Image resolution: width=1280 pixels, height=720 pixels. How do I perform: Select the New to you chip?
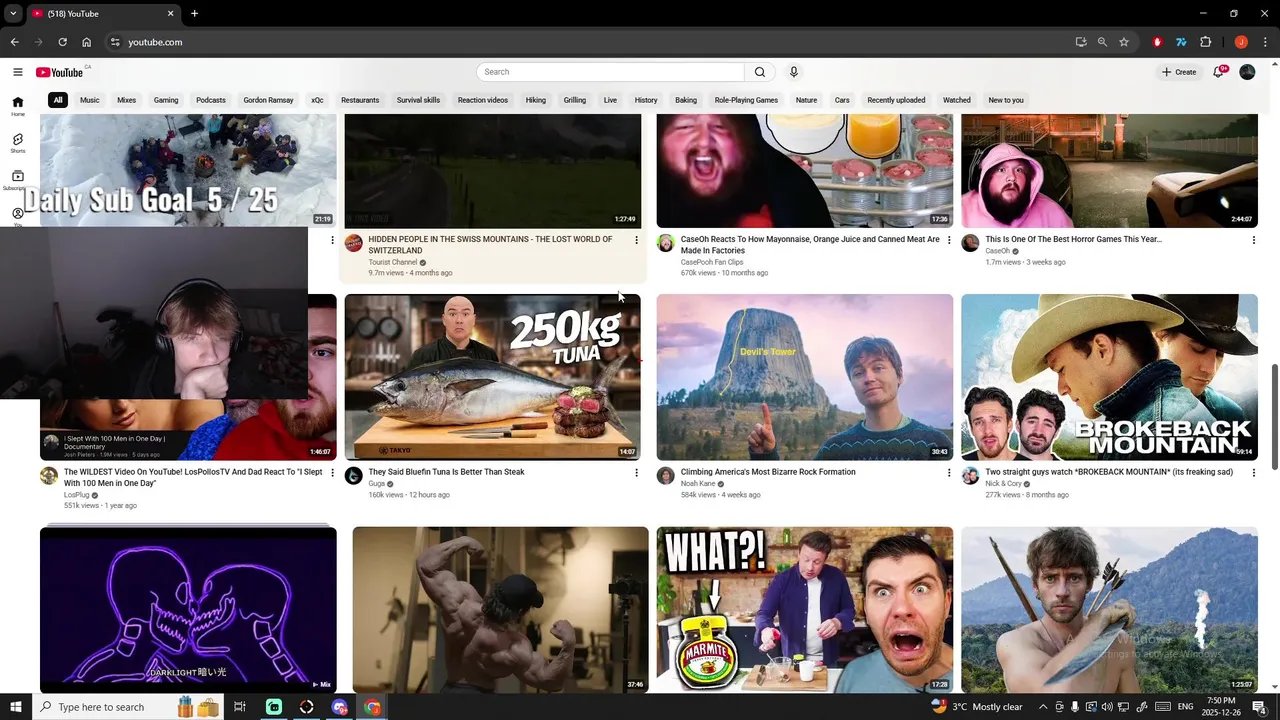(1006, 100)
